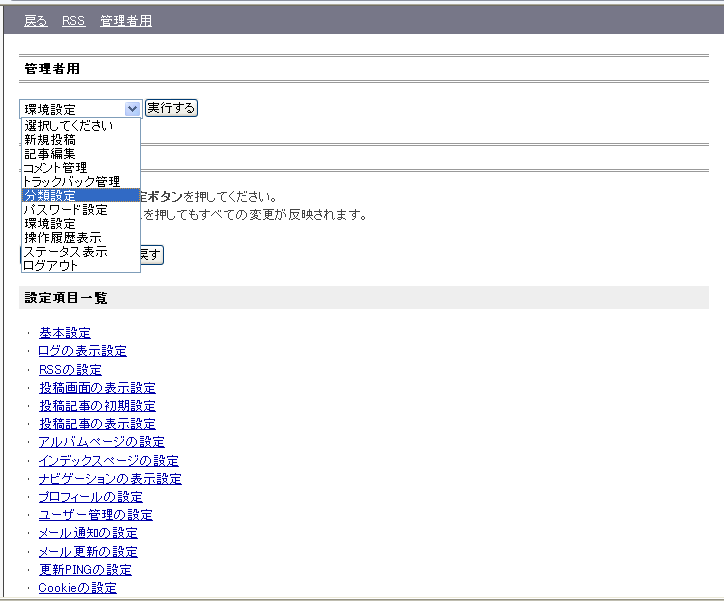Click アルバムページの設定 link

[x=101, y=442]
